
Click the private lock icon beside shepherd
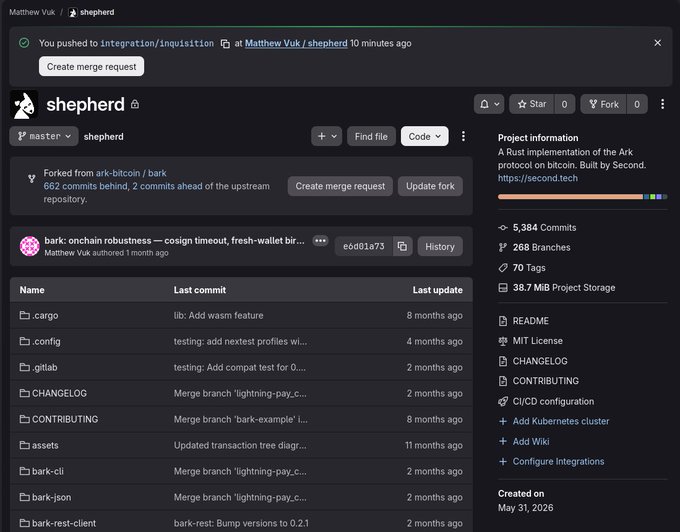[135, 104]
